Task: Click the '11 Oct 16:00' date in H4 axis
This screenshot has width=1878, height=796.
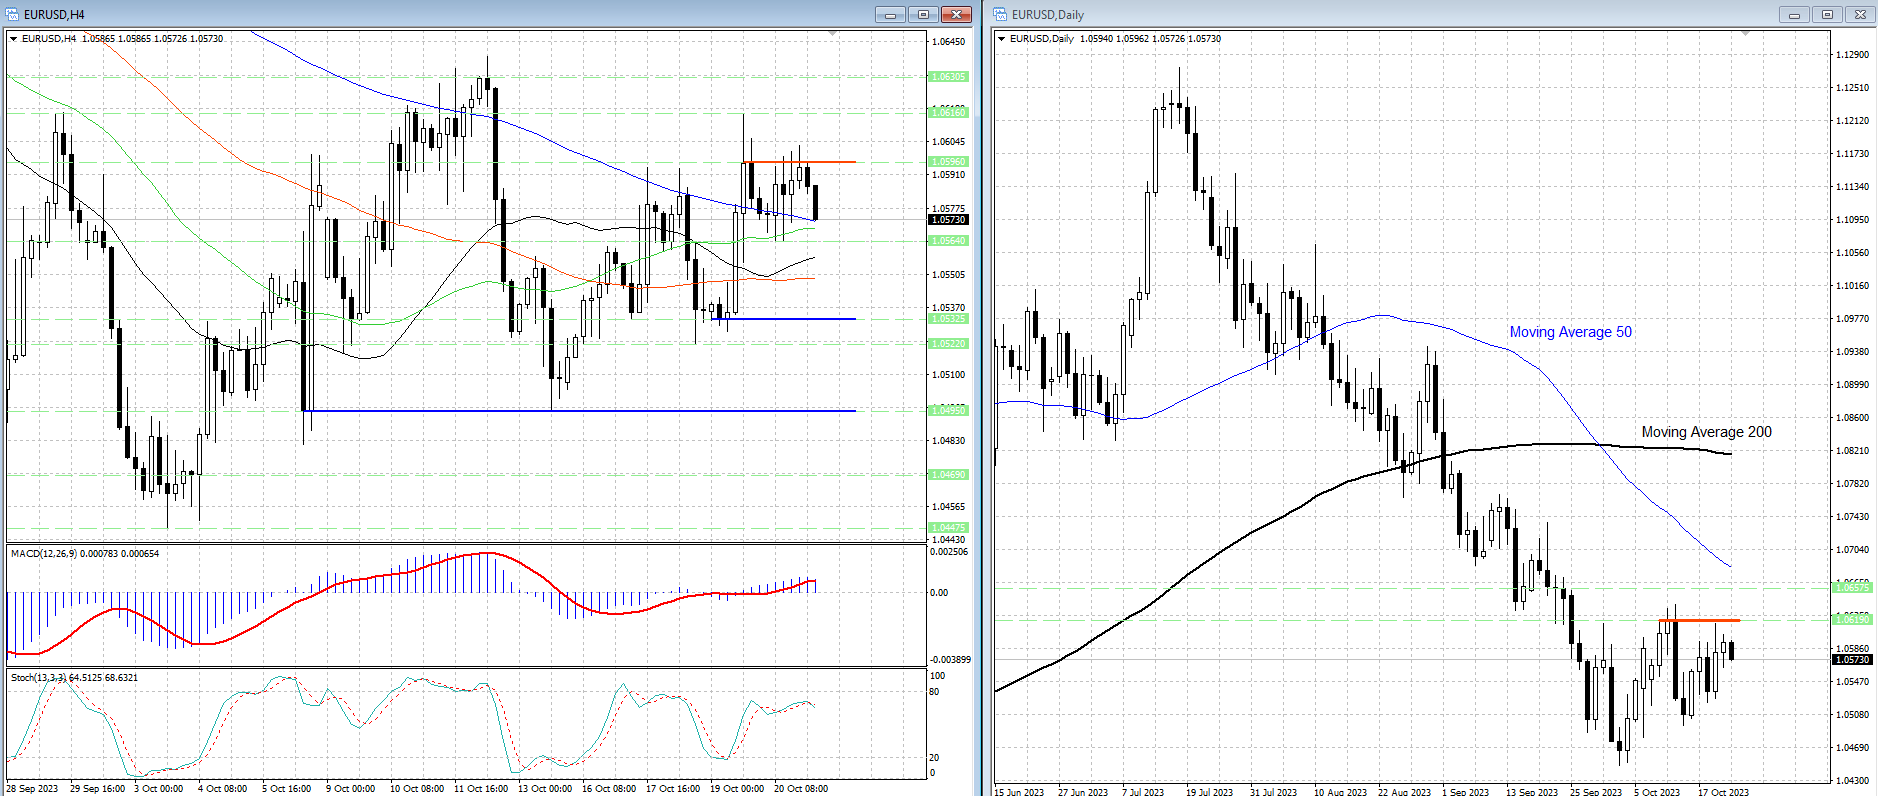Action: pyautogui.click(x=481, y=789)
